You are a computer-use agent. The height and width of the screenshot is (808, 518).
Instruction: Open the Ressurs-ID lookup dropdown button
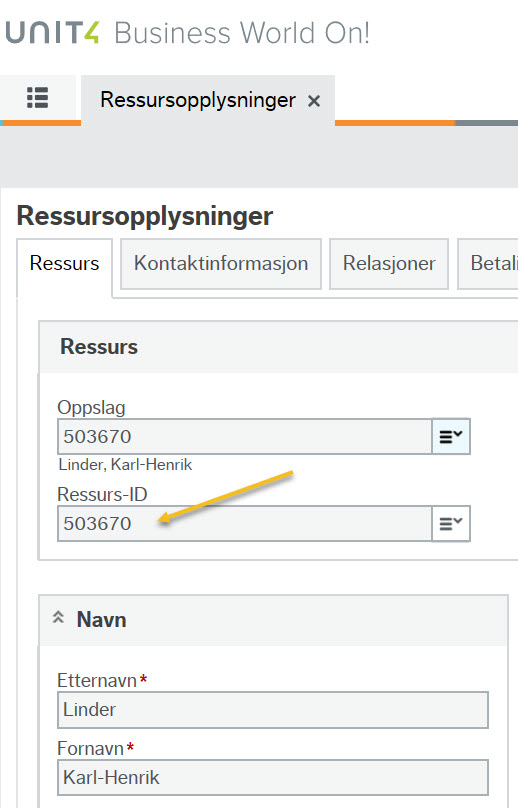coord(451,524)
